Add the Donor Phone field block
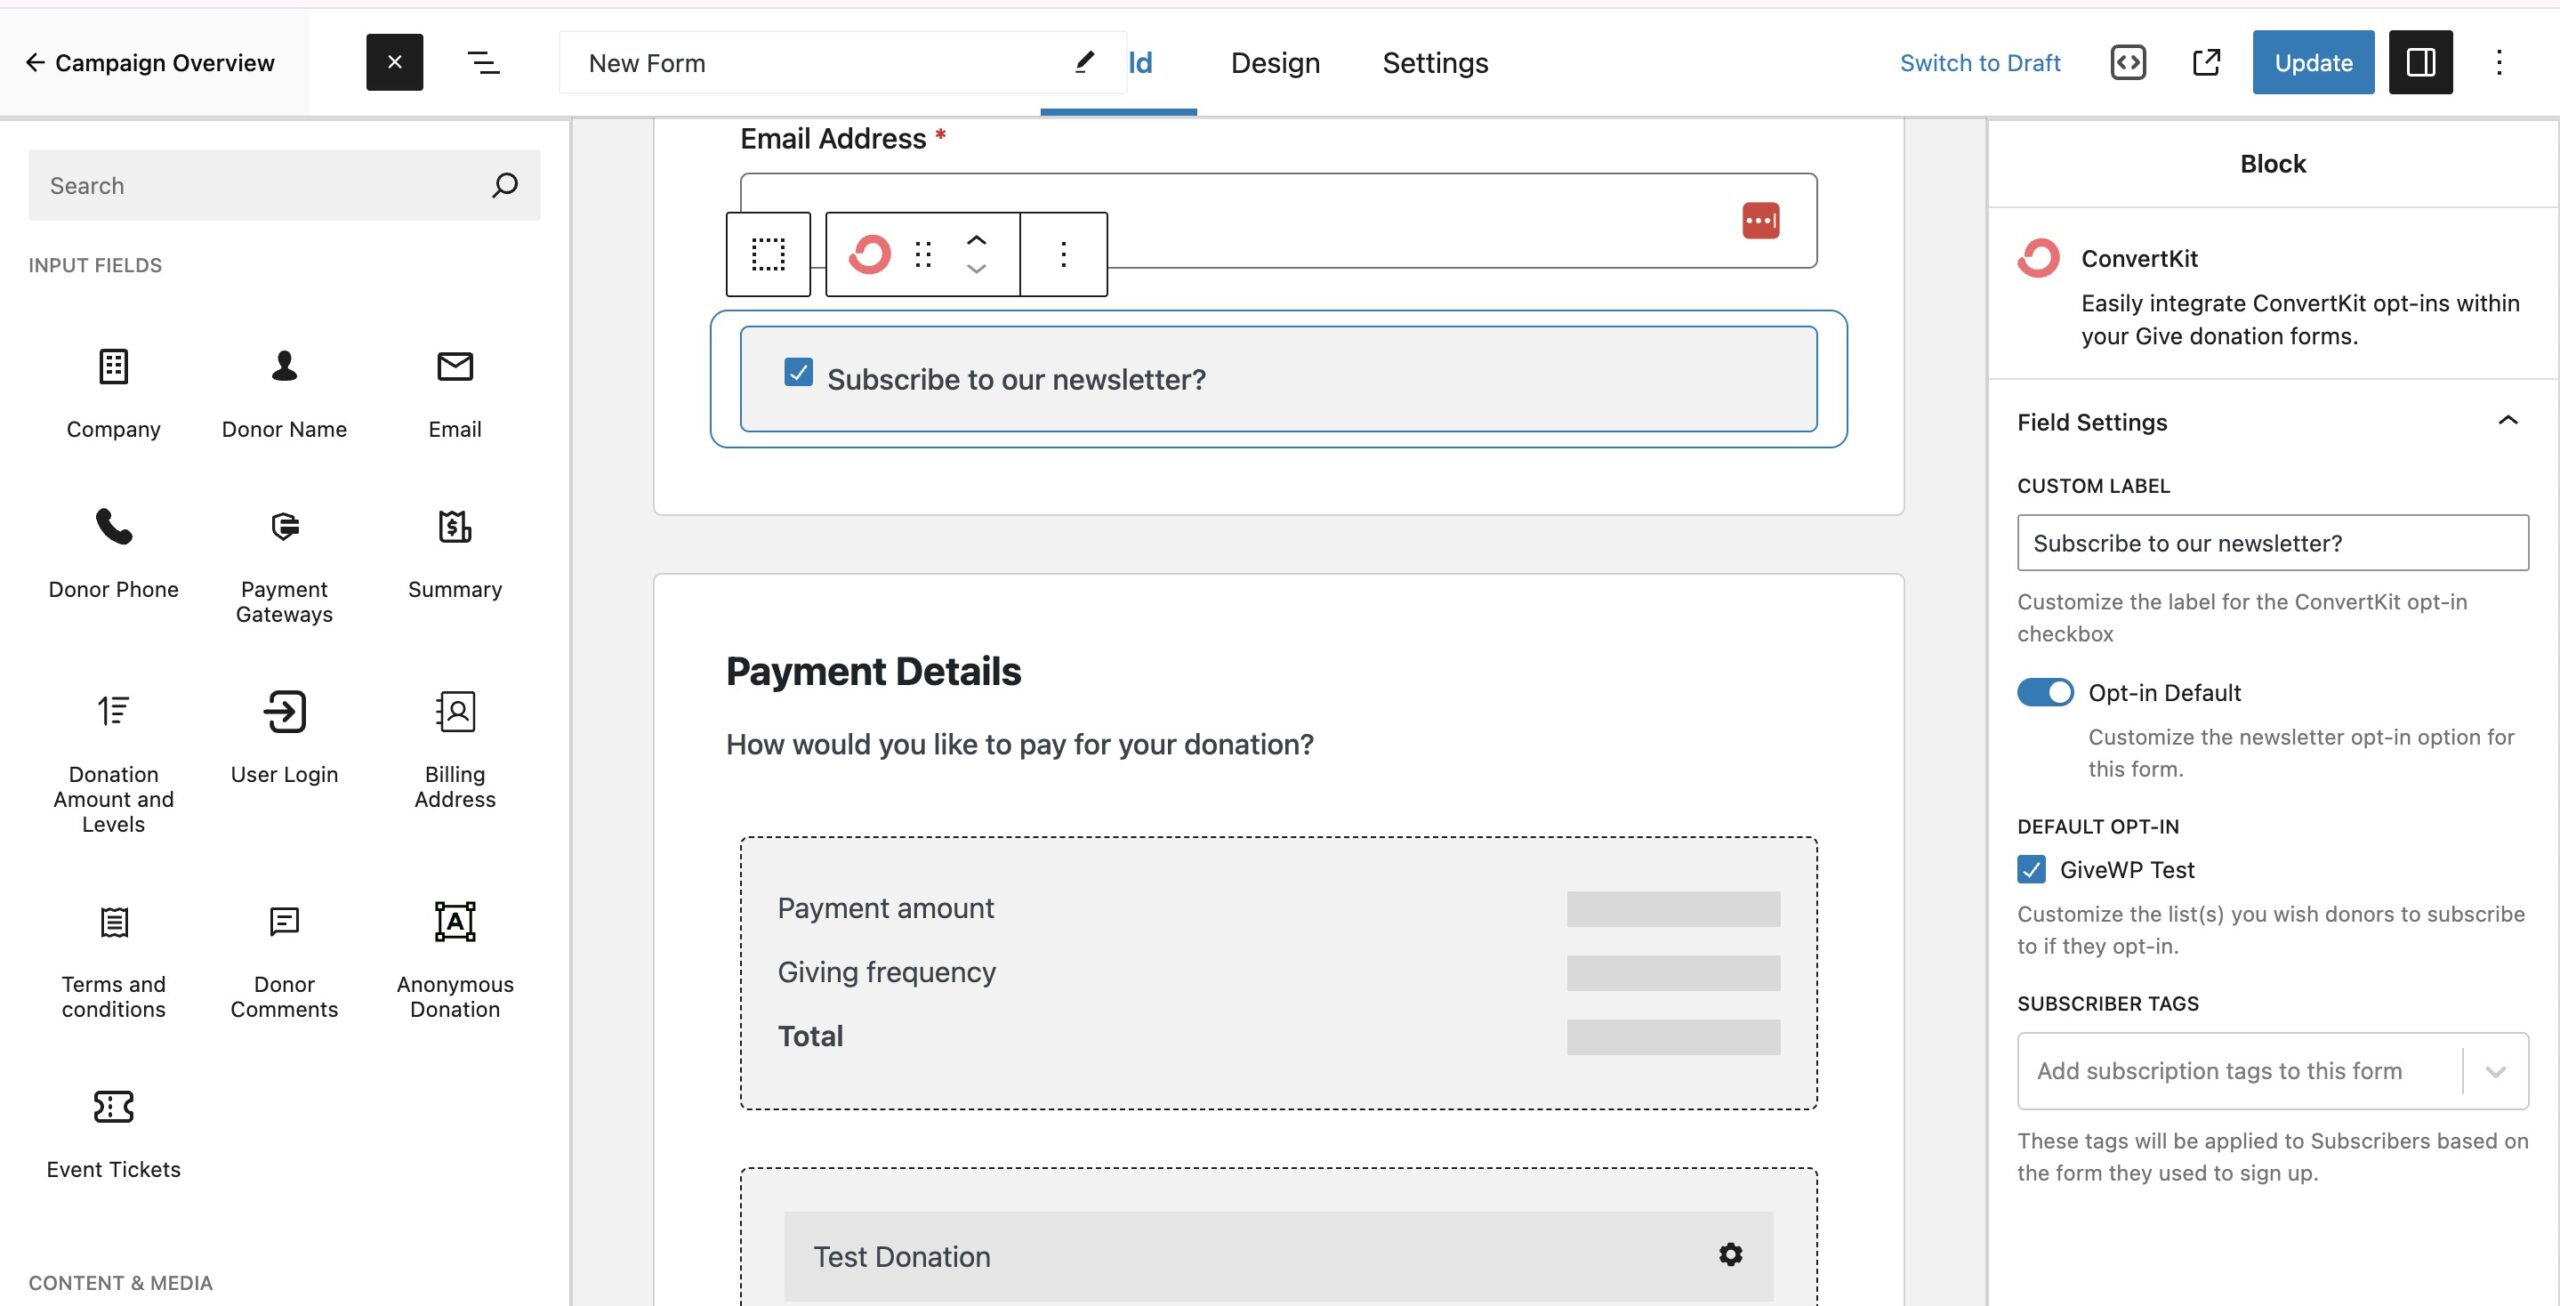 (113, 551)
